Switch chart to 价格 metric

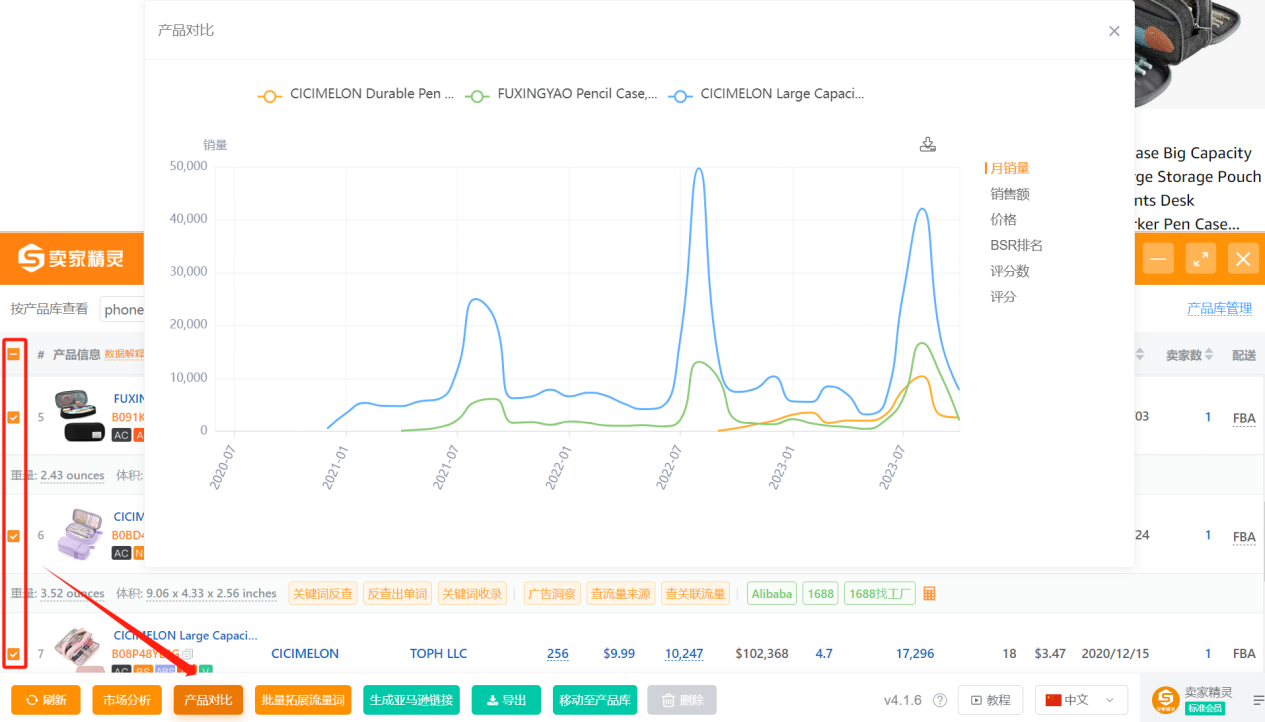[1003, 219]
